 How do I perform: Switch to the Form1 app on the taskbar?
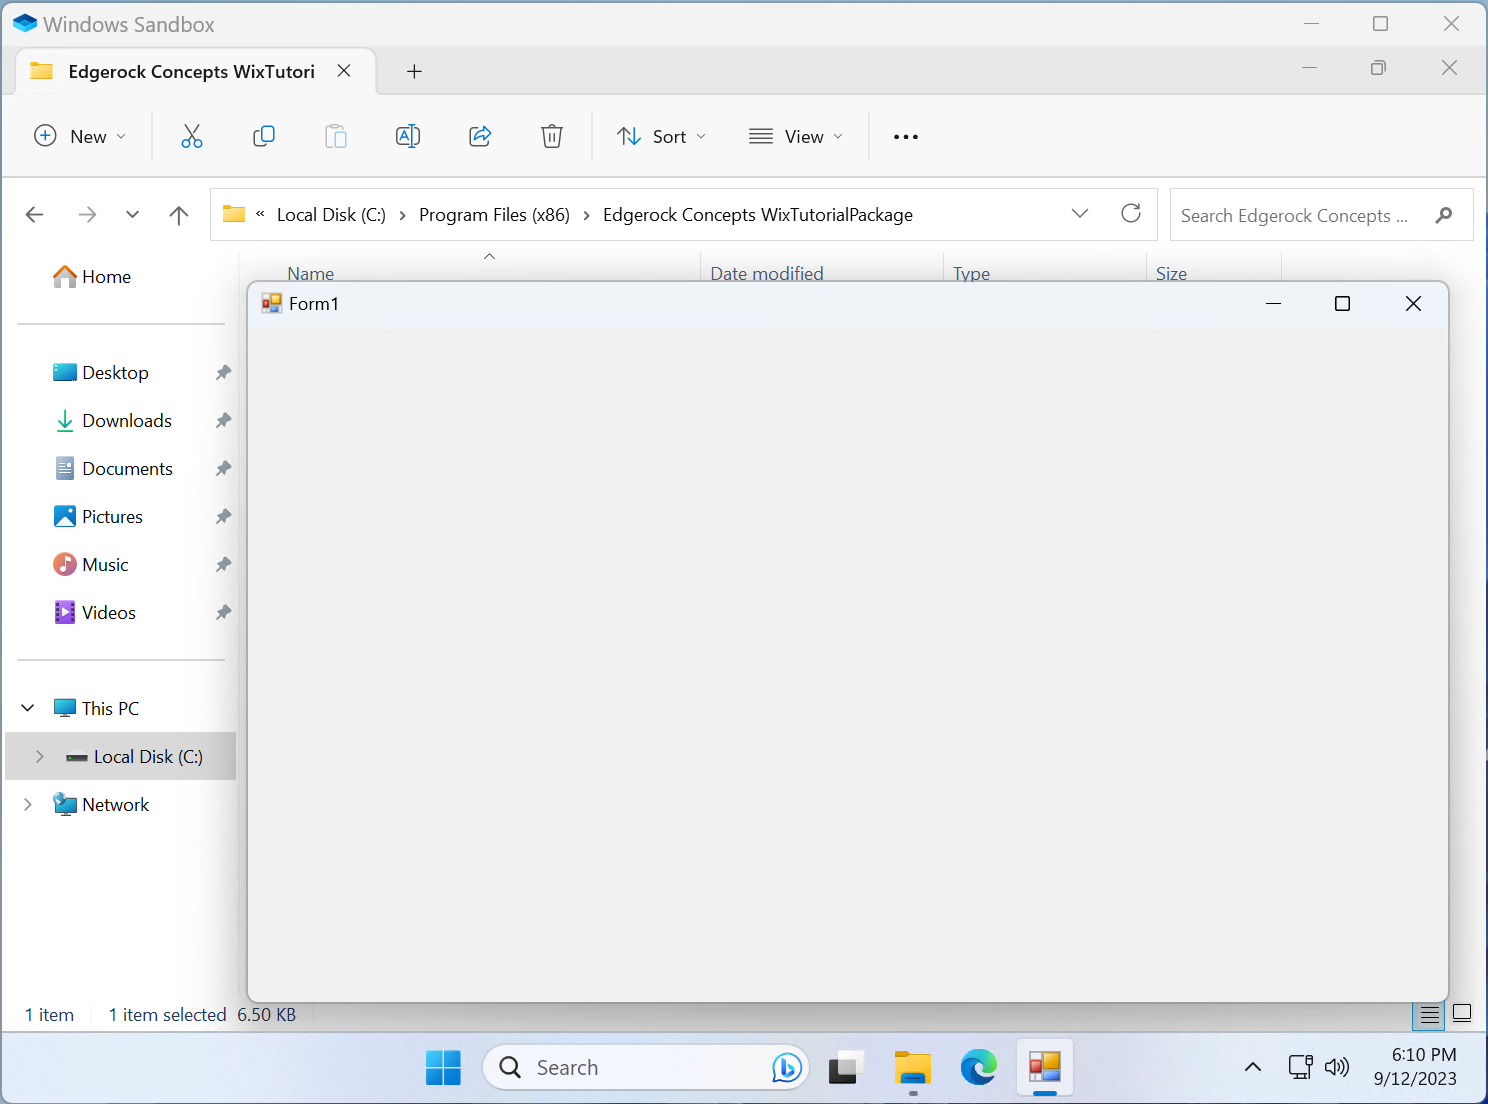(1044, 1067)
